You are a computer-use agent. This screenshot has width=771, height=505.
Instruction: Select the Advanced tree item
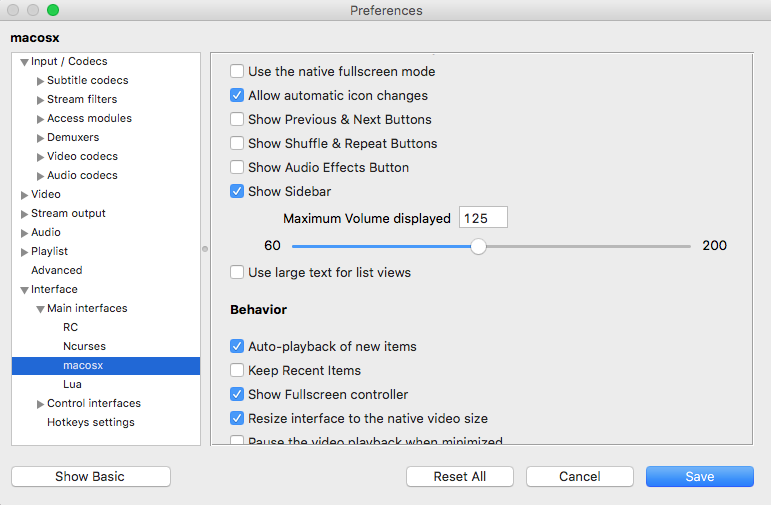click(x=56, y=270)
